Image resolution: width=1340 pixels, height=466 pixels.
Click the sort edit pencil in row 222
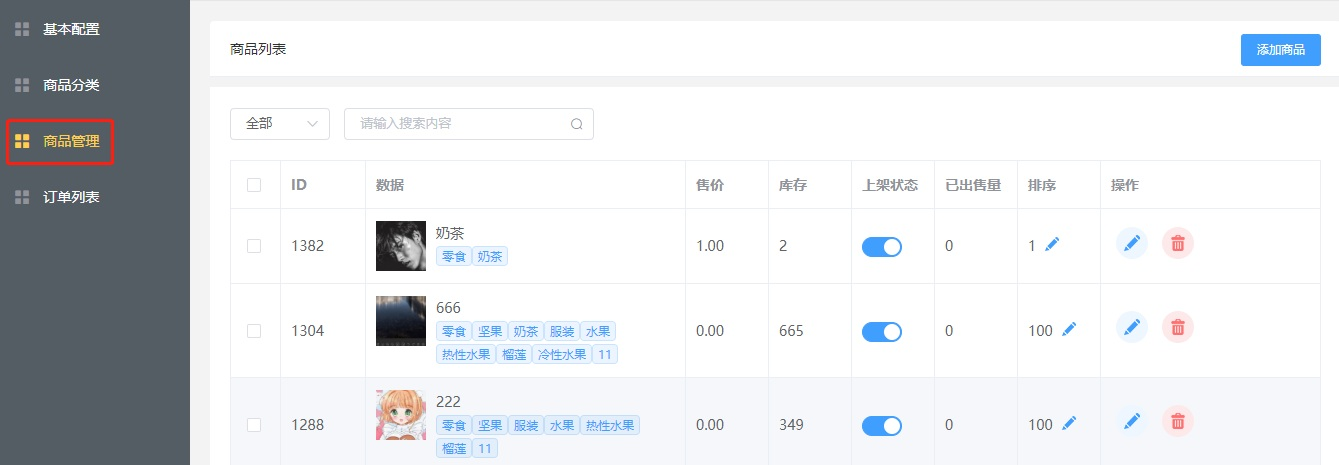coord(1069,424)
